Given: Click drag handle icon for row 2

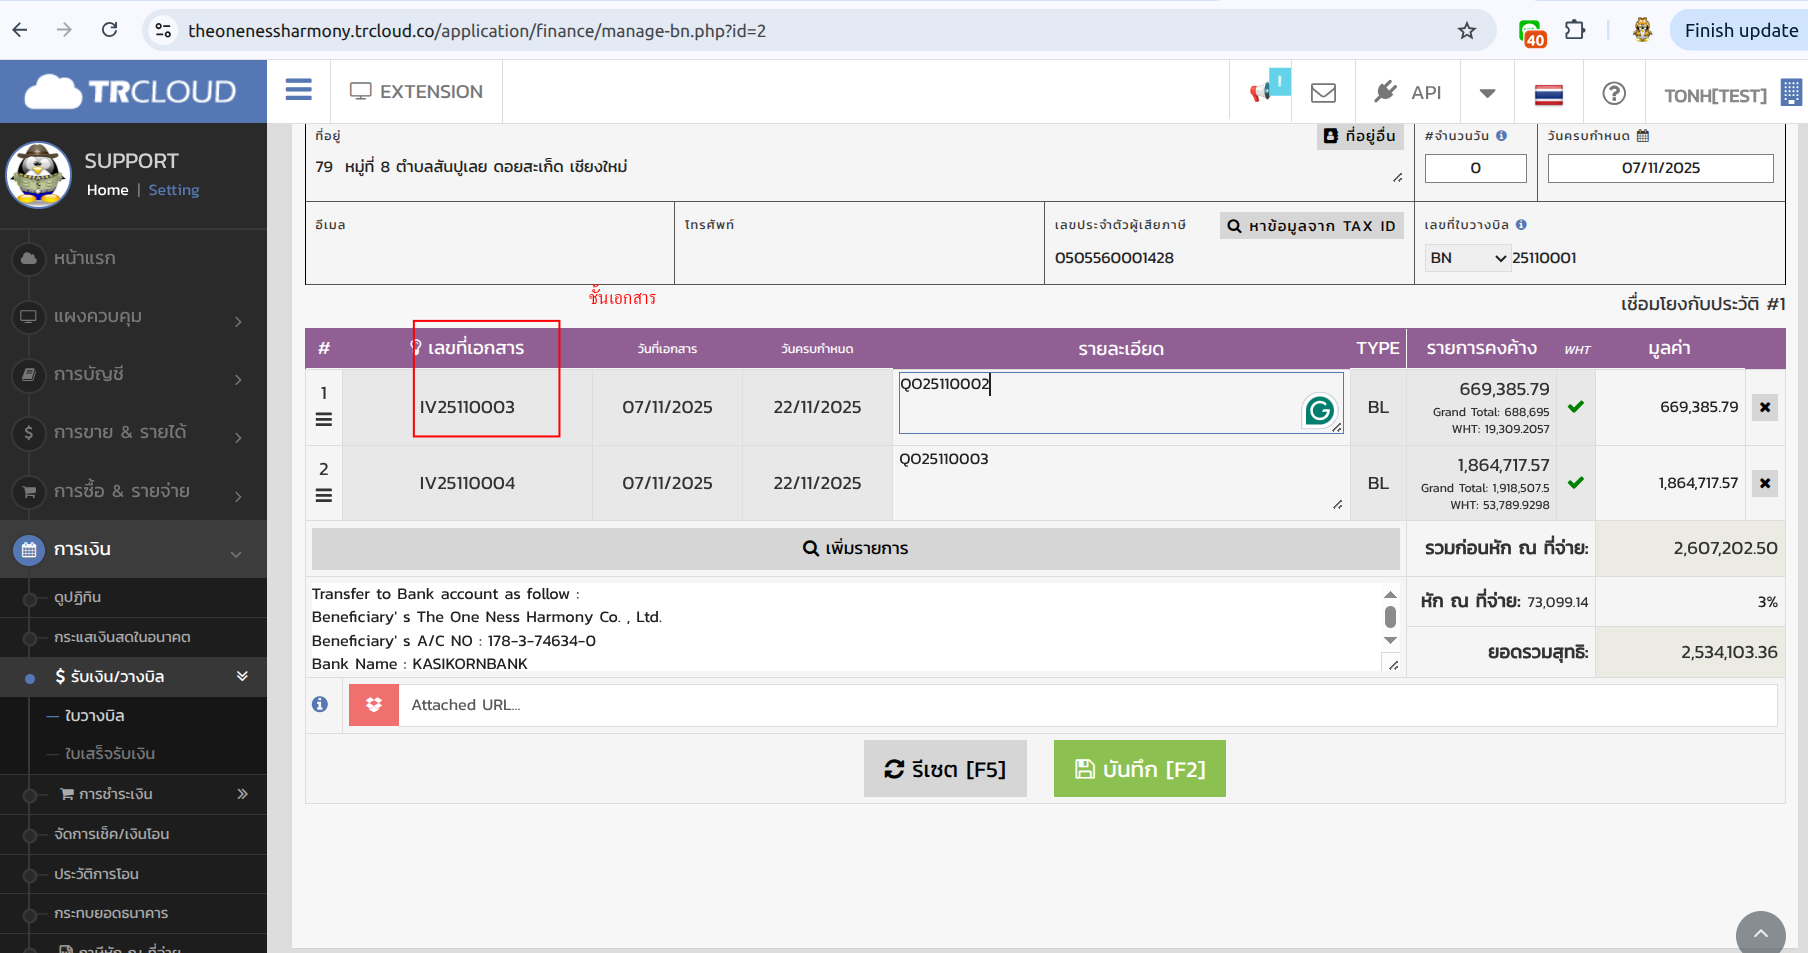Looking at the screenshot, I should pos(324,495).
